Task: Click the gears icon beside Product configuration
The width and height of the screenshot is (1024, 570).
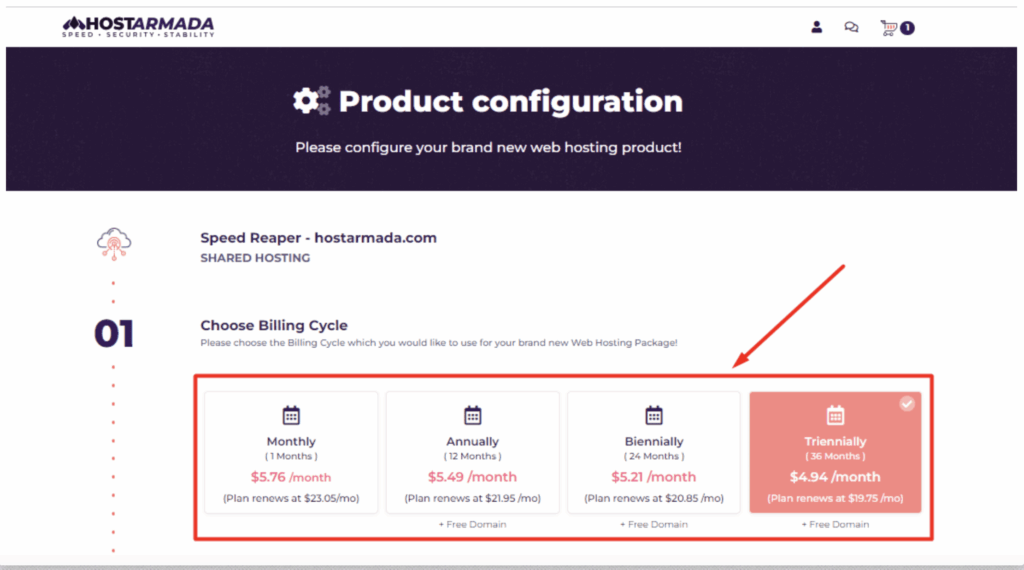Action: pos(312,101)
